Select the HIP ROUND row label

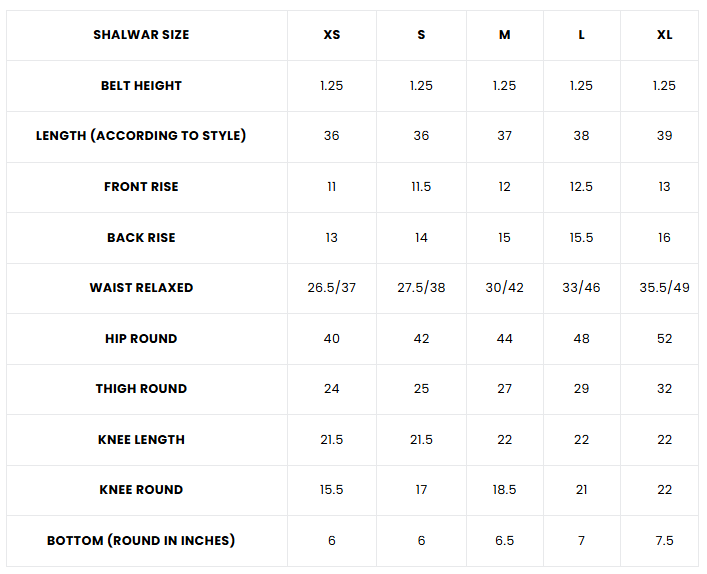tap(141, 339)
